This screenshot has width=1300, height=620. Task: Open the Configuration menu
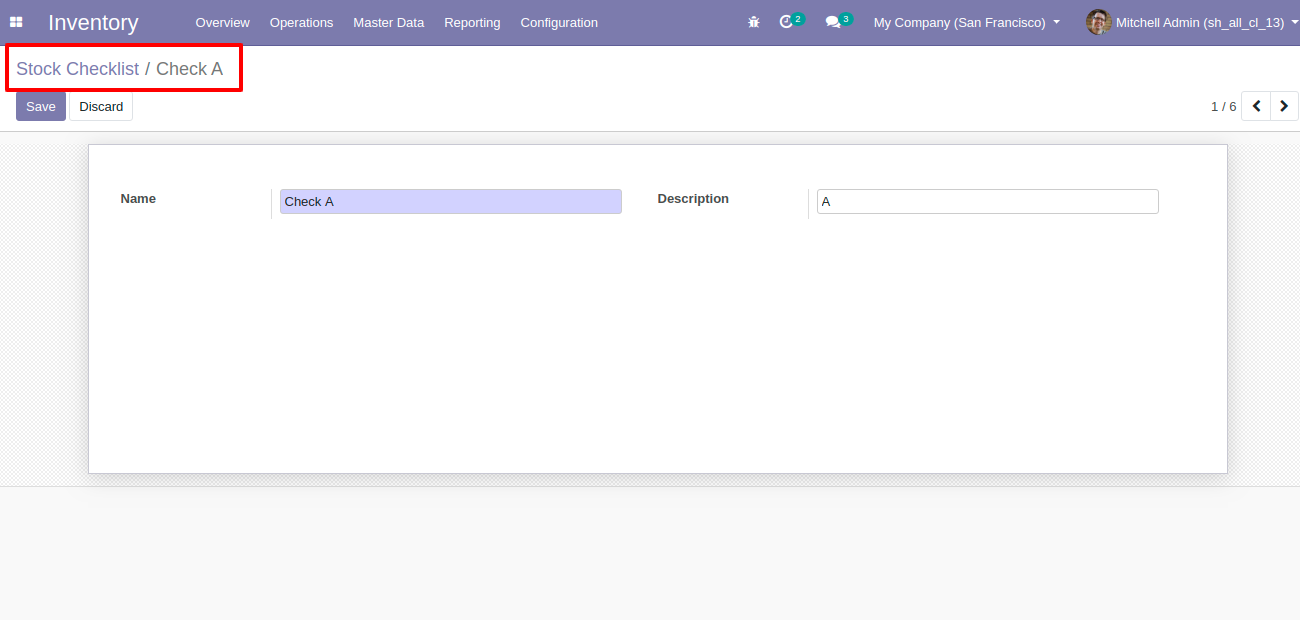[x=559, y=22]
